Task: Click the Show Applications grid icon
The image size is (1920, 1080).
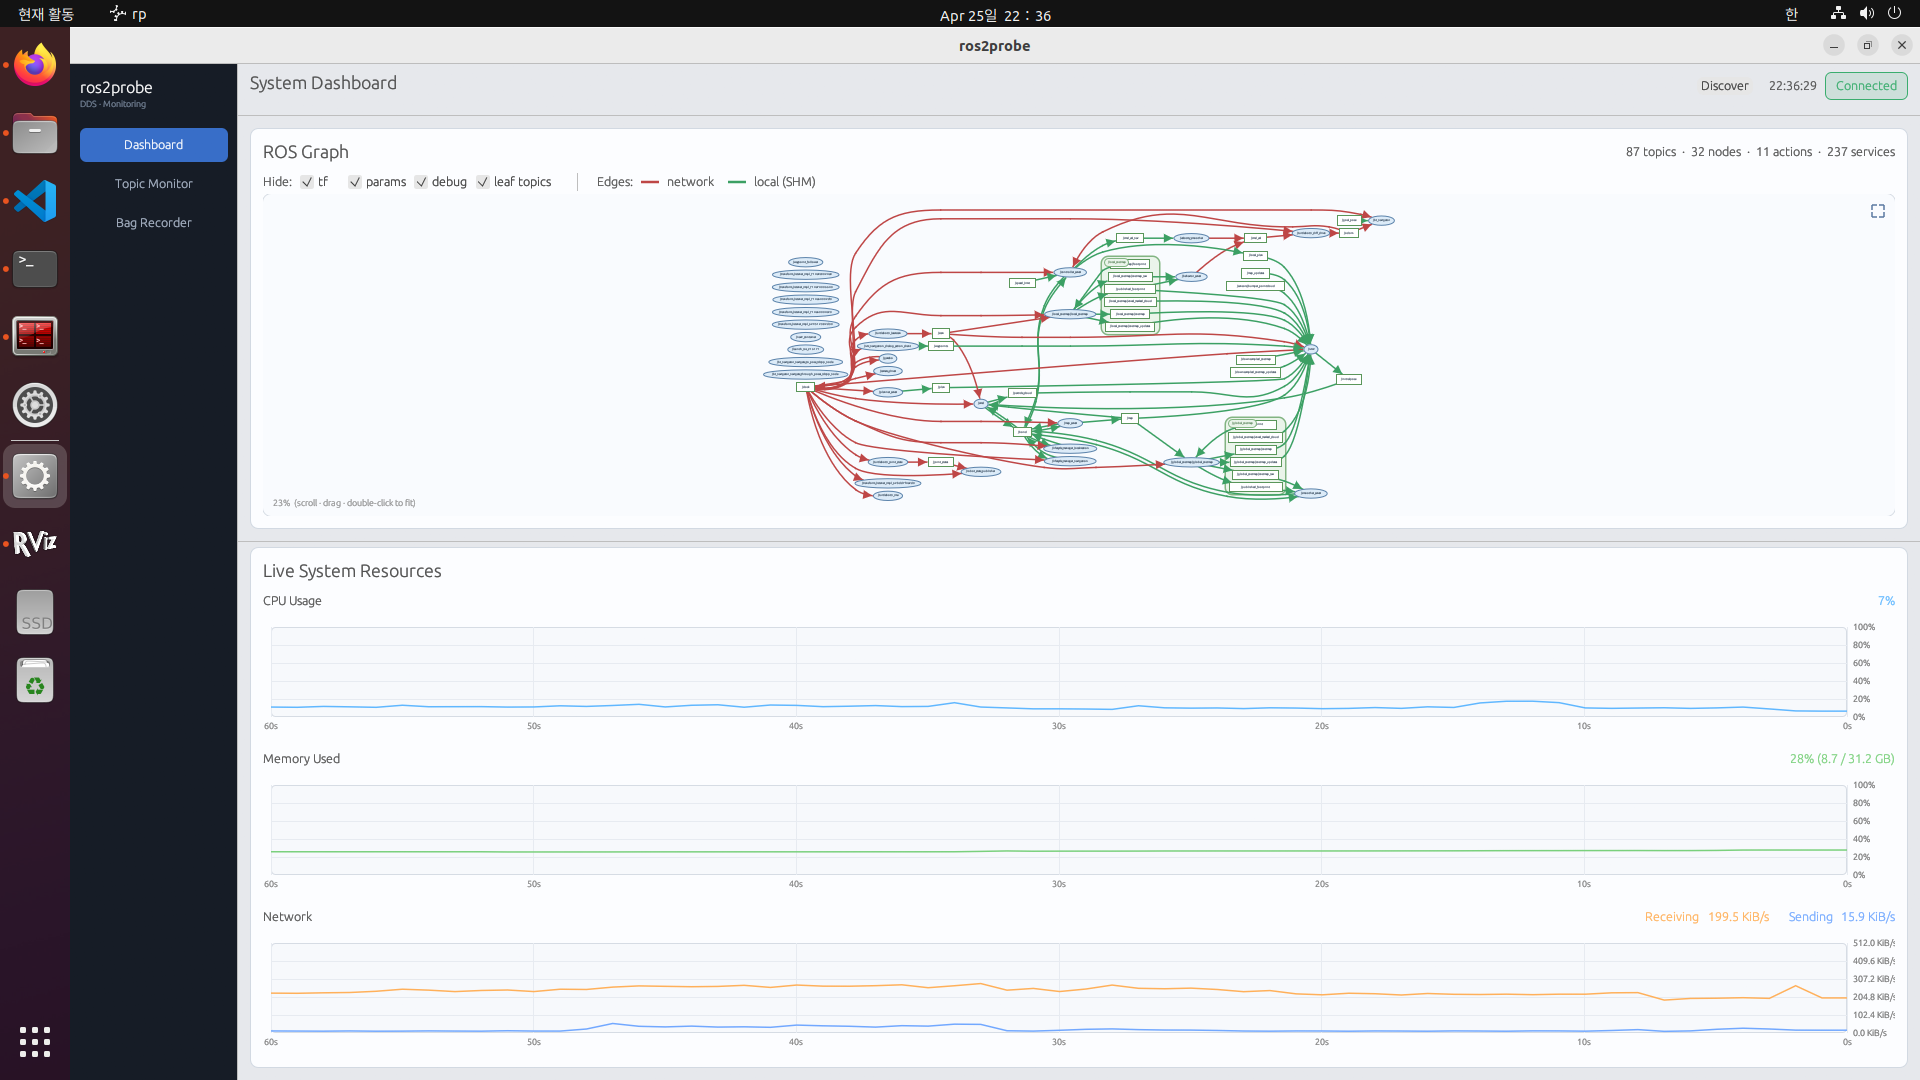Action: point(34,1042)
